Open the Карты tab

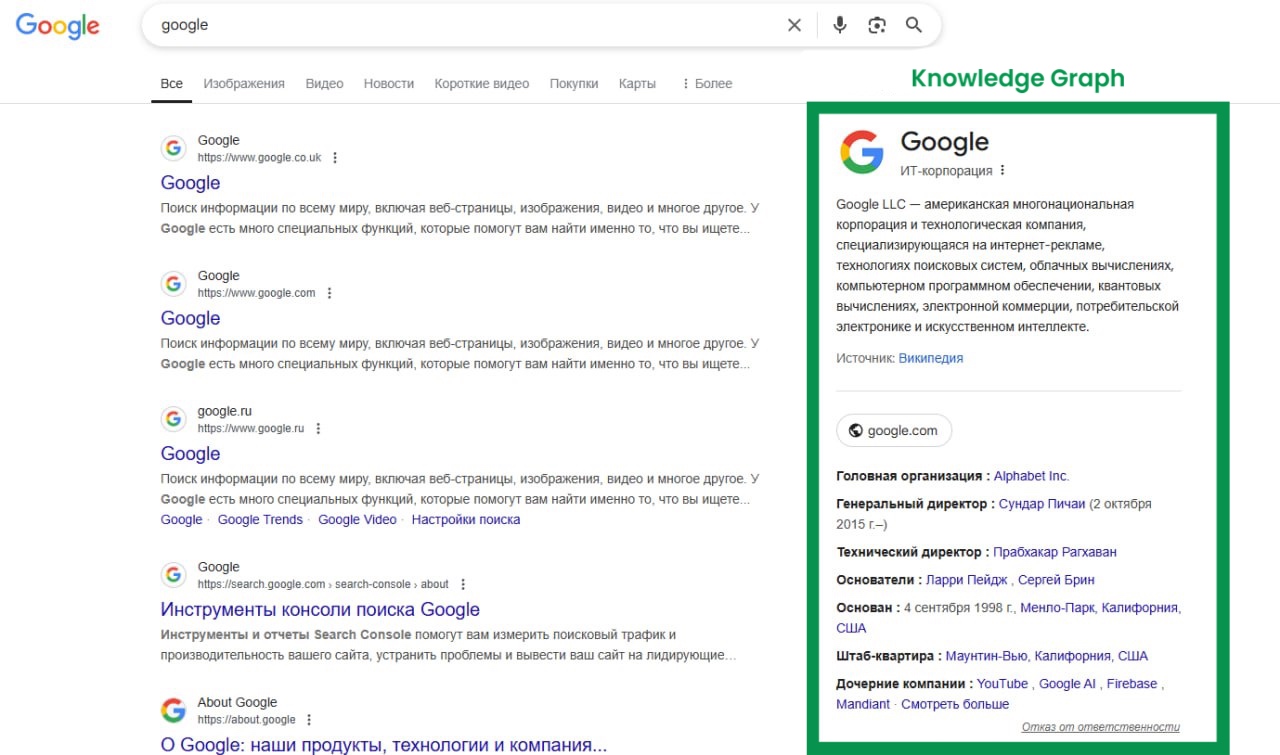(x=637, y=84)
